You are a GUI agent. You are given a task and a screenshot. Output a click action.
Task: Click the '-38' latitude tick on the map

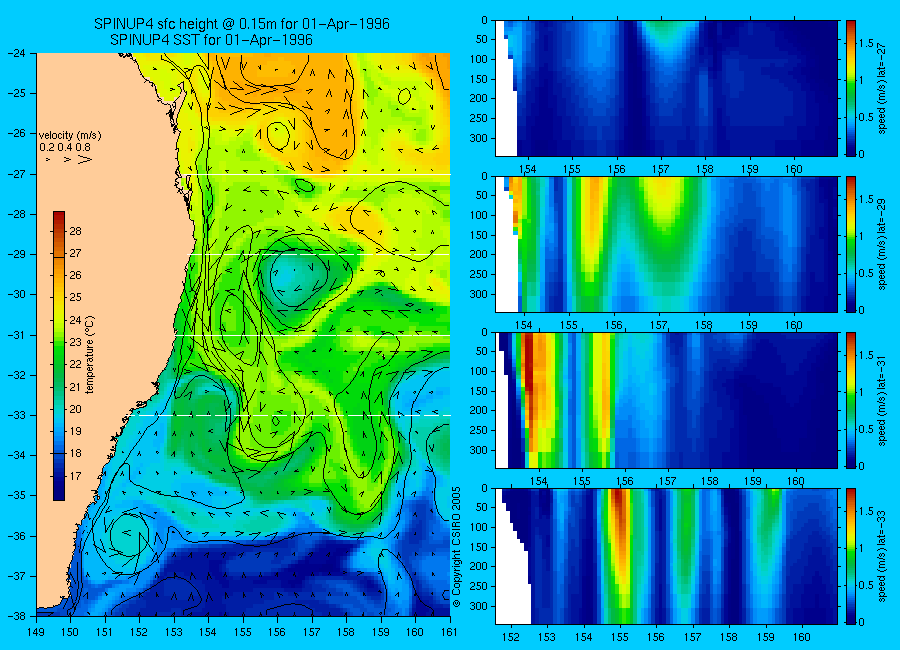tap(15, 616)
